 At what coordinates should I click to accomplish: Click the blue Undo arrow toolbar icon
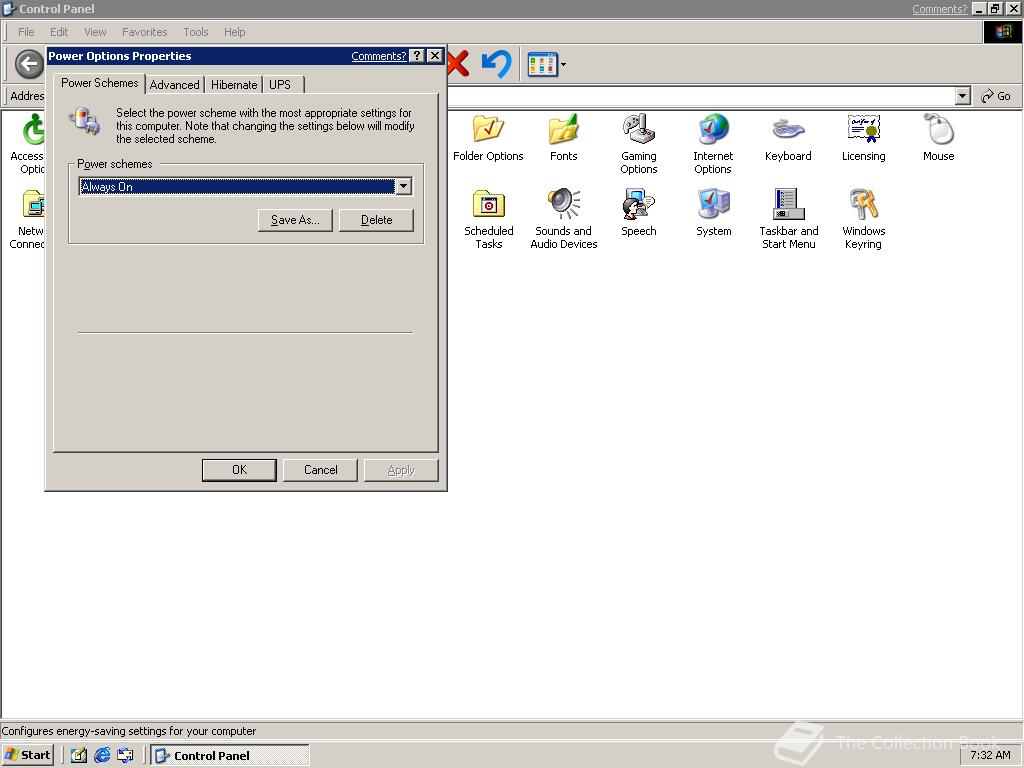point(496,64)
